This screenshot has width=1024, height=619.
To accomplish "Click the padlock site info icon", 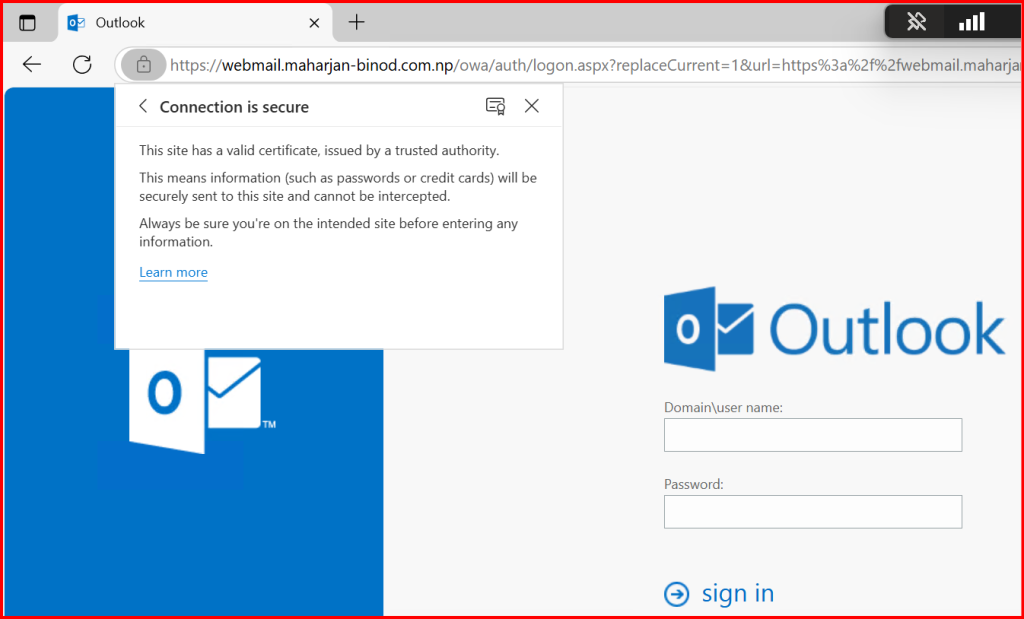I will pyautogui.click(x=143, y=65).
